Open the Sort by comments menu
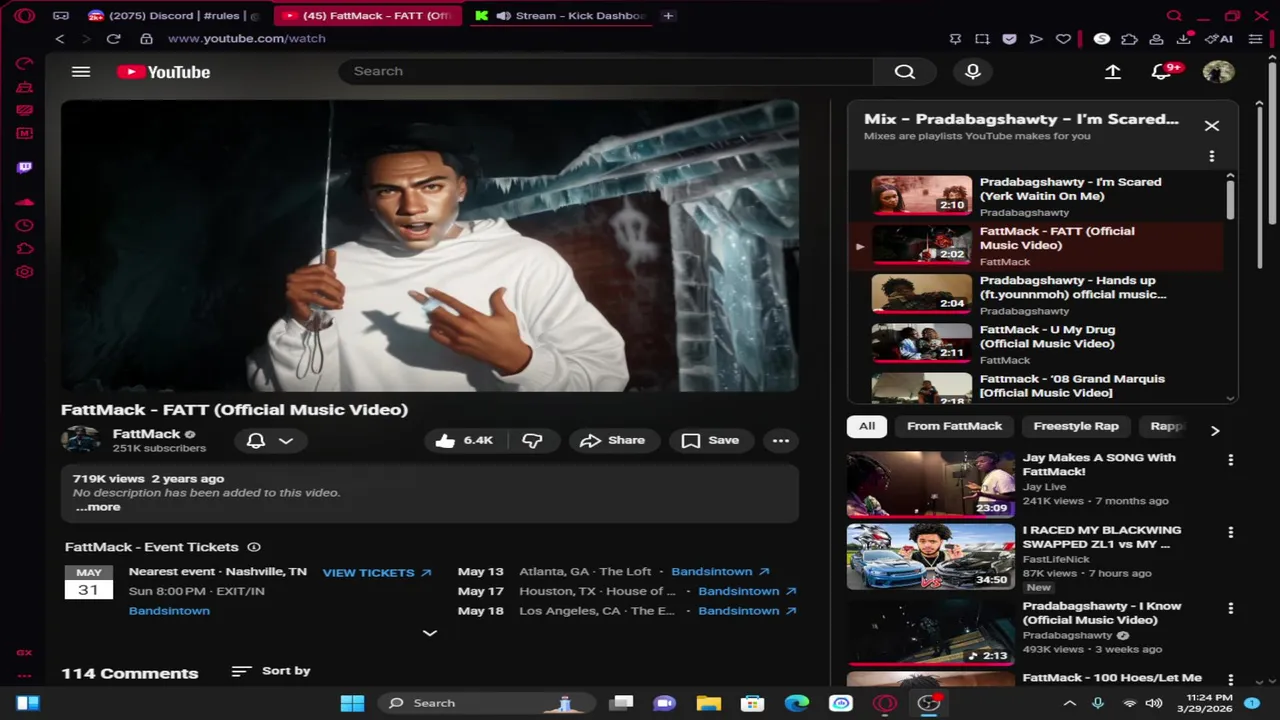Viewport: 1280px width, 720px height. (271, 671)
